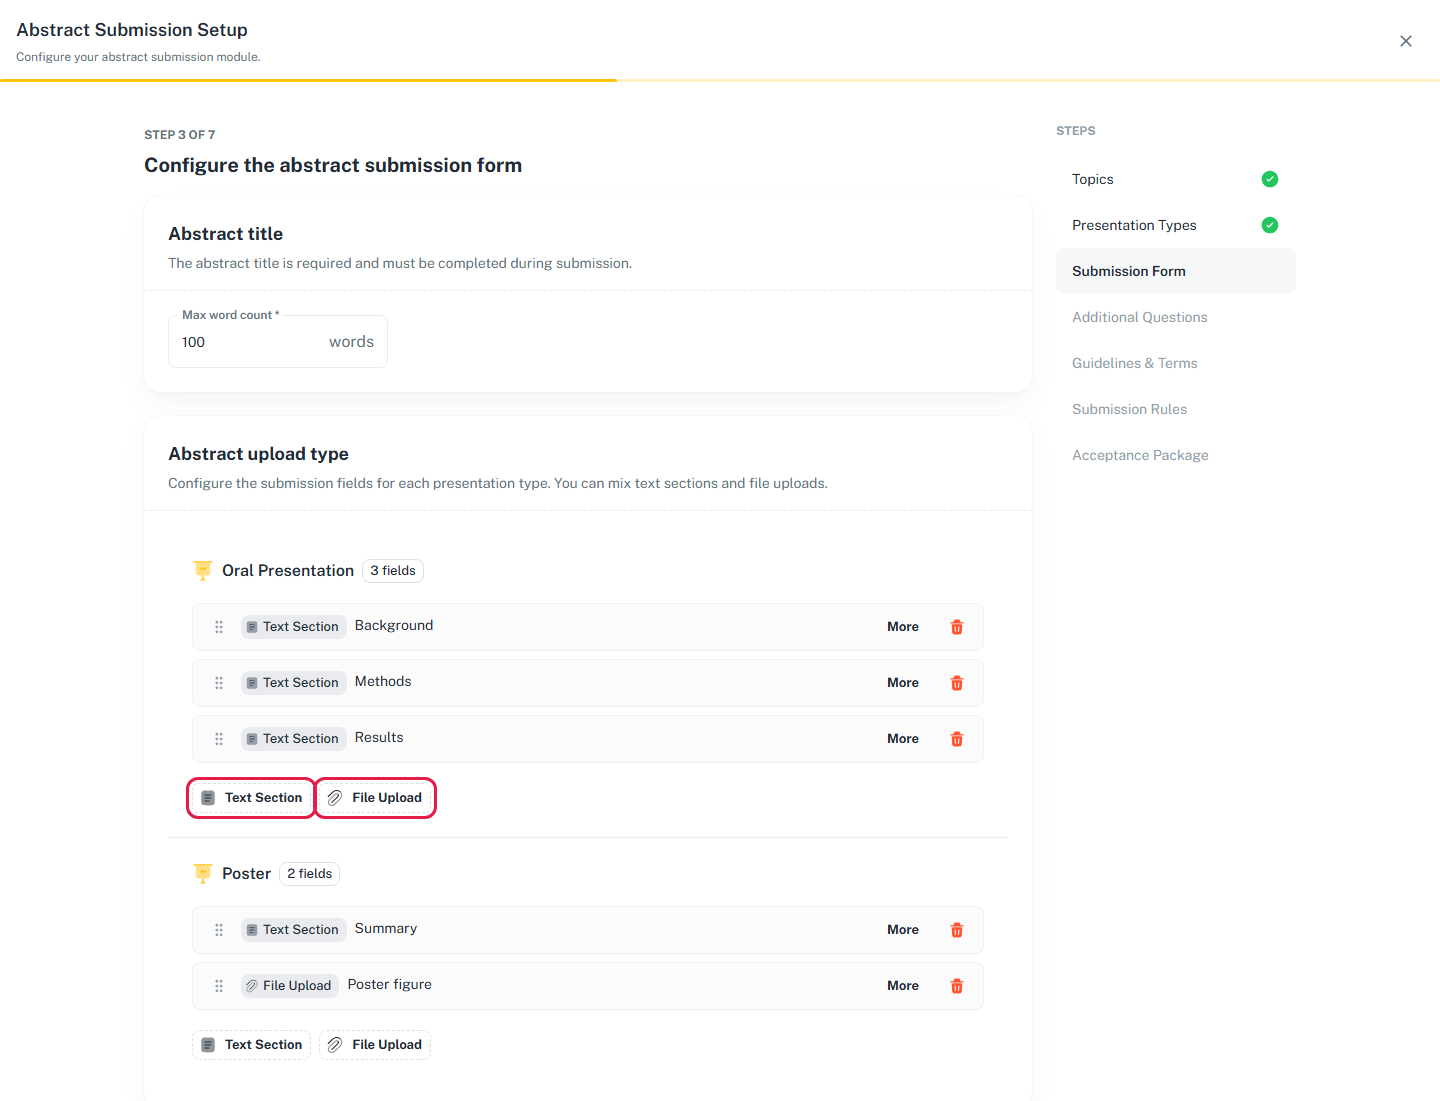1440x1101 pixels.
Task: Delete the Summary text section
Action: point(956,930)
